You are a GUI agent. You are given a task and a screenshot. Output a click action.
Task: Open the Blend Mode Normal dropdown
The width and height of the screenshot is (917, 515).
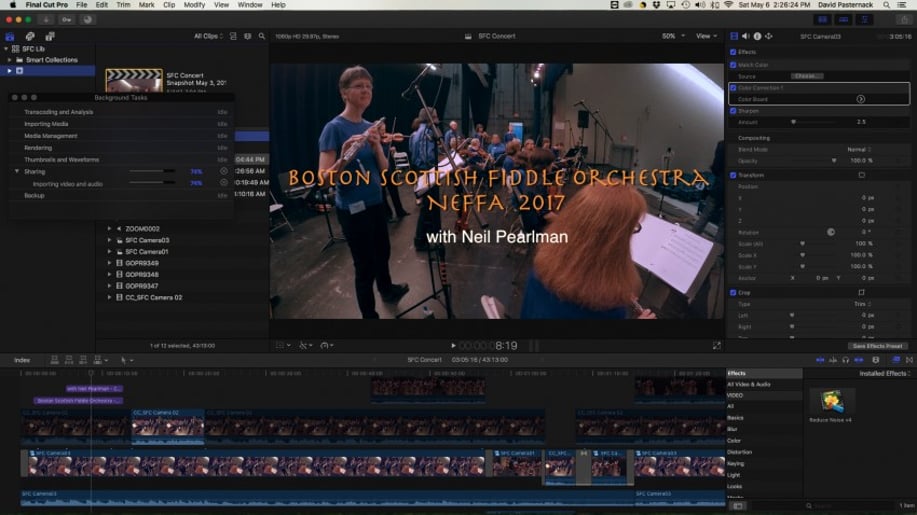click(860, 150)
